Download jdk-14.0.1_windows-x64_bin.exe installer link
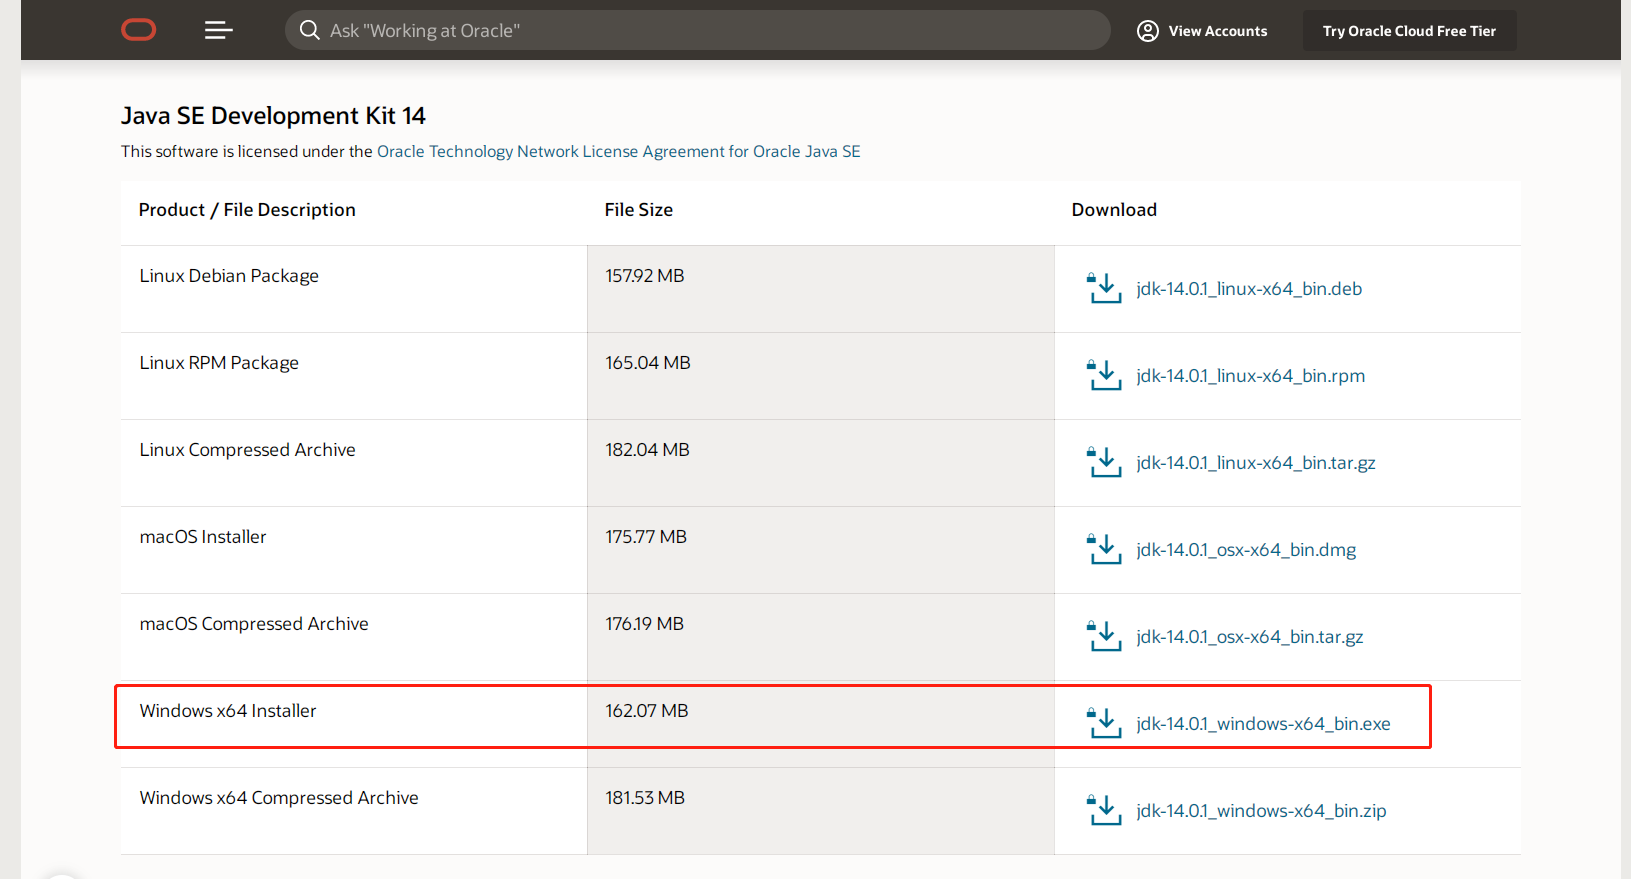The width and height of the screenshot is (1631, 879). coord(1263,724)
